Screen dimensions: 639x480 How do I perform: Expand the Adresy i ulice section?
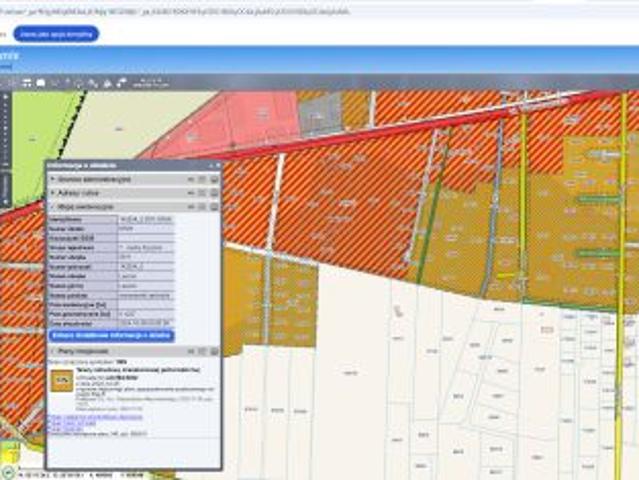tap(53, 193)
